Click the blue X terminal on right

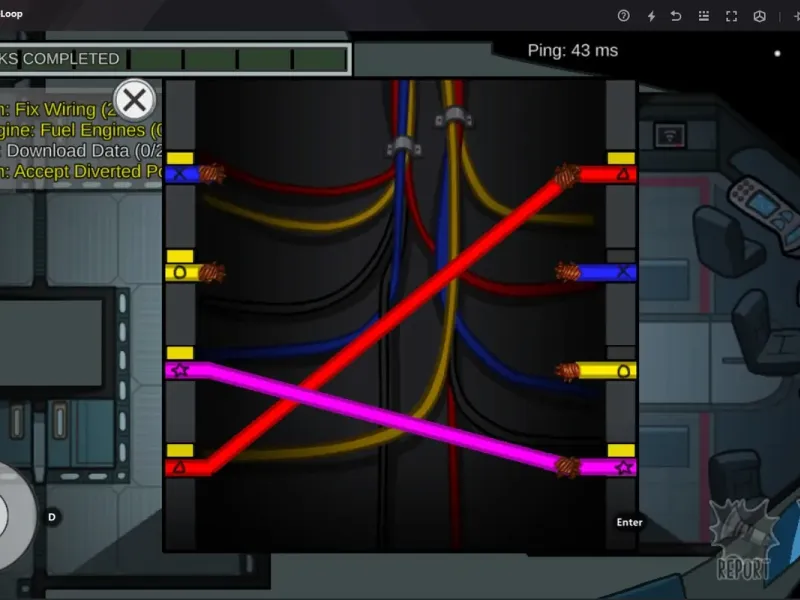pyautogui.click(x=596, y=272)
